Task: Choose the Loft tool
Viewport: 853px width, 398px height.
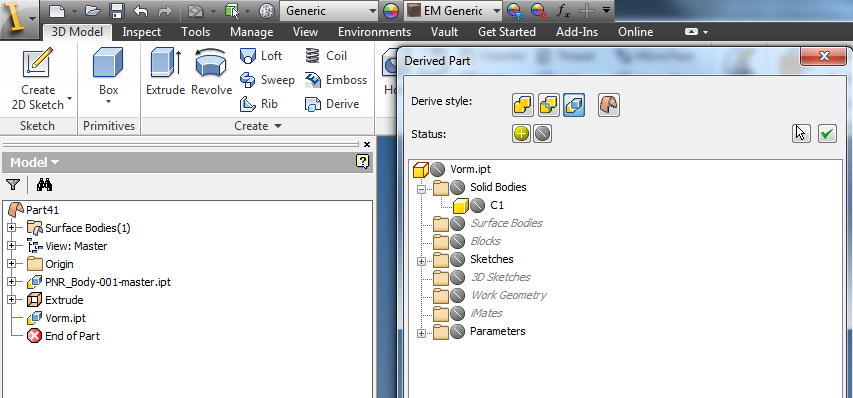Action: (x=261, y=56)
